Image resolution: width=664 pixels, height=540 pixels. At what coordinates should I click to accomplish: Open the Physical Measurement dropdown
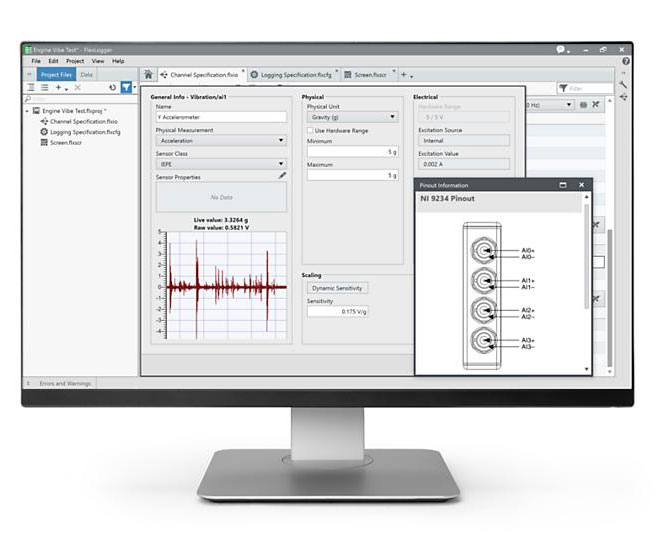220,141
